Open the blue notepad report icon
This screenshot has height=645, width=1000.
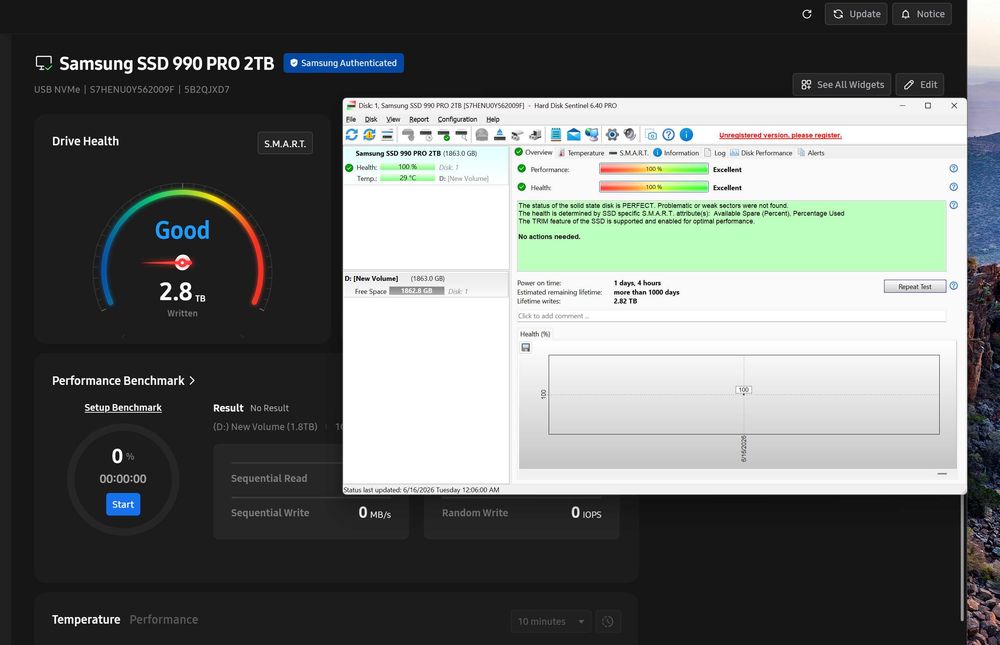click(x=555, y=135)
